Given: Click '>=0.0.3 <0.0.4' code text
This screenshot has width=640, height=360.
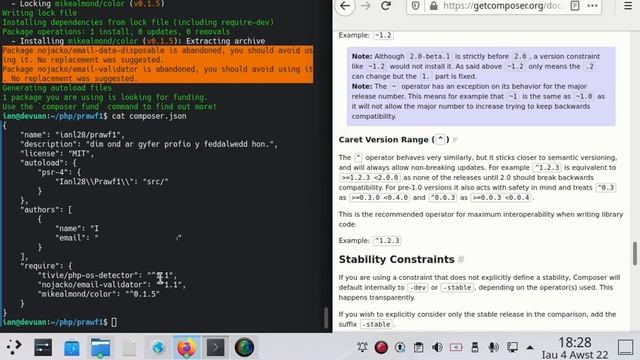Looking at the screenshot, I should (x=501, y=198).
